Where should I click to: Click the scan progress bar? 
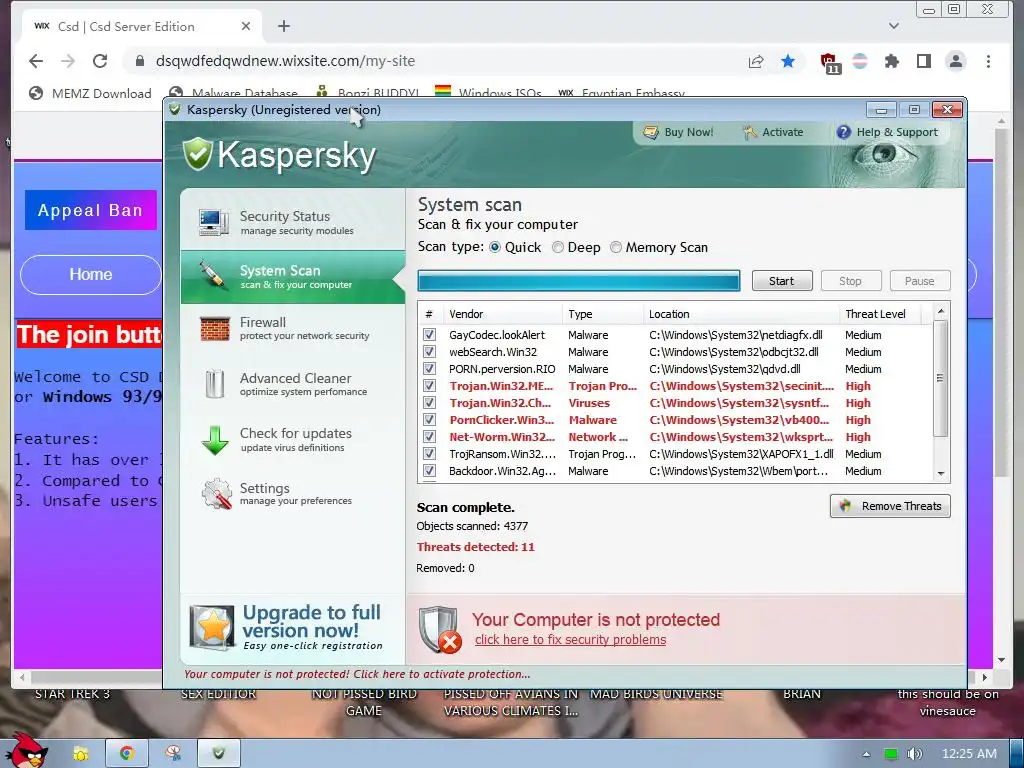[579, 281]
